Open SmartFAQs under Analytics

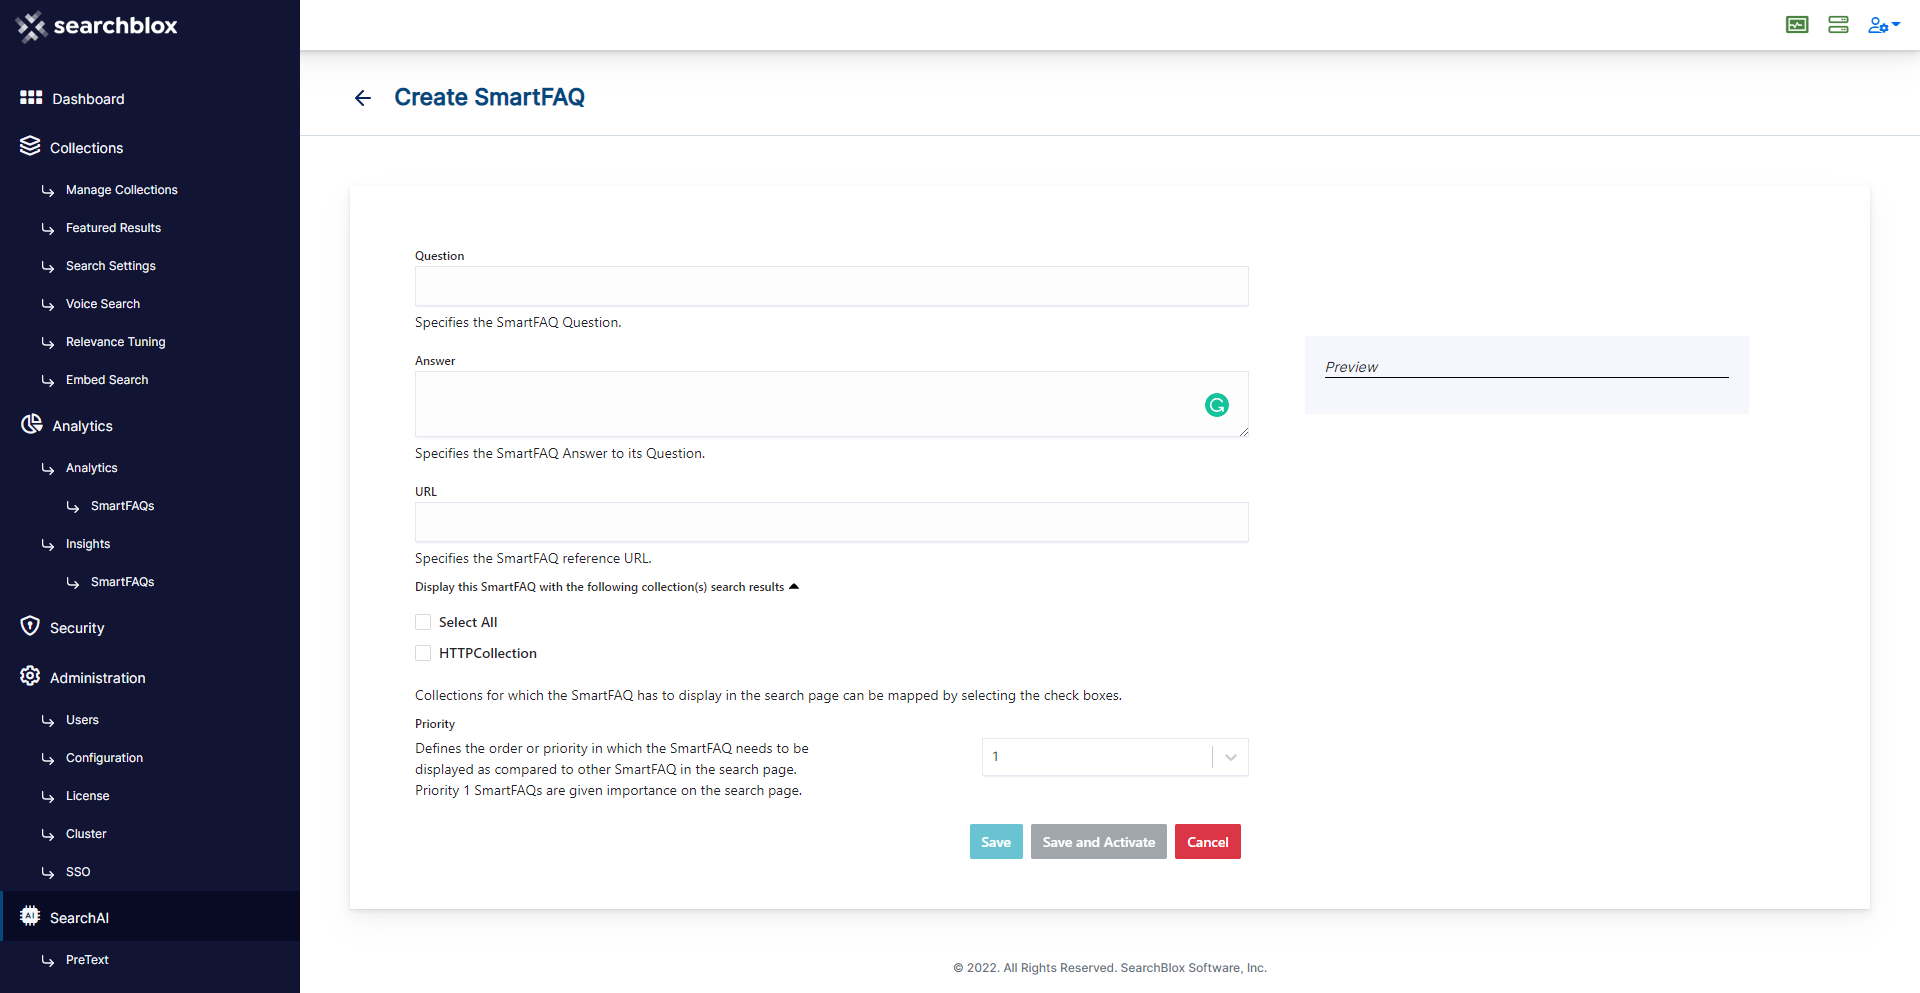(123, 506)
